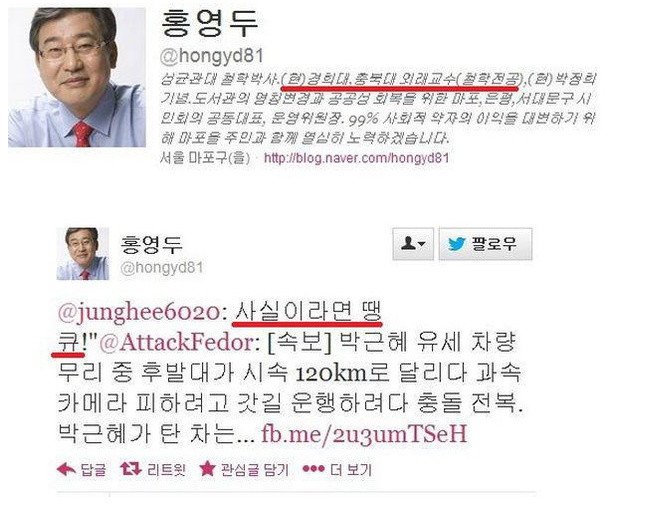Click the @junghee6020 mention
Screen dimensions: 659x505
139,313
